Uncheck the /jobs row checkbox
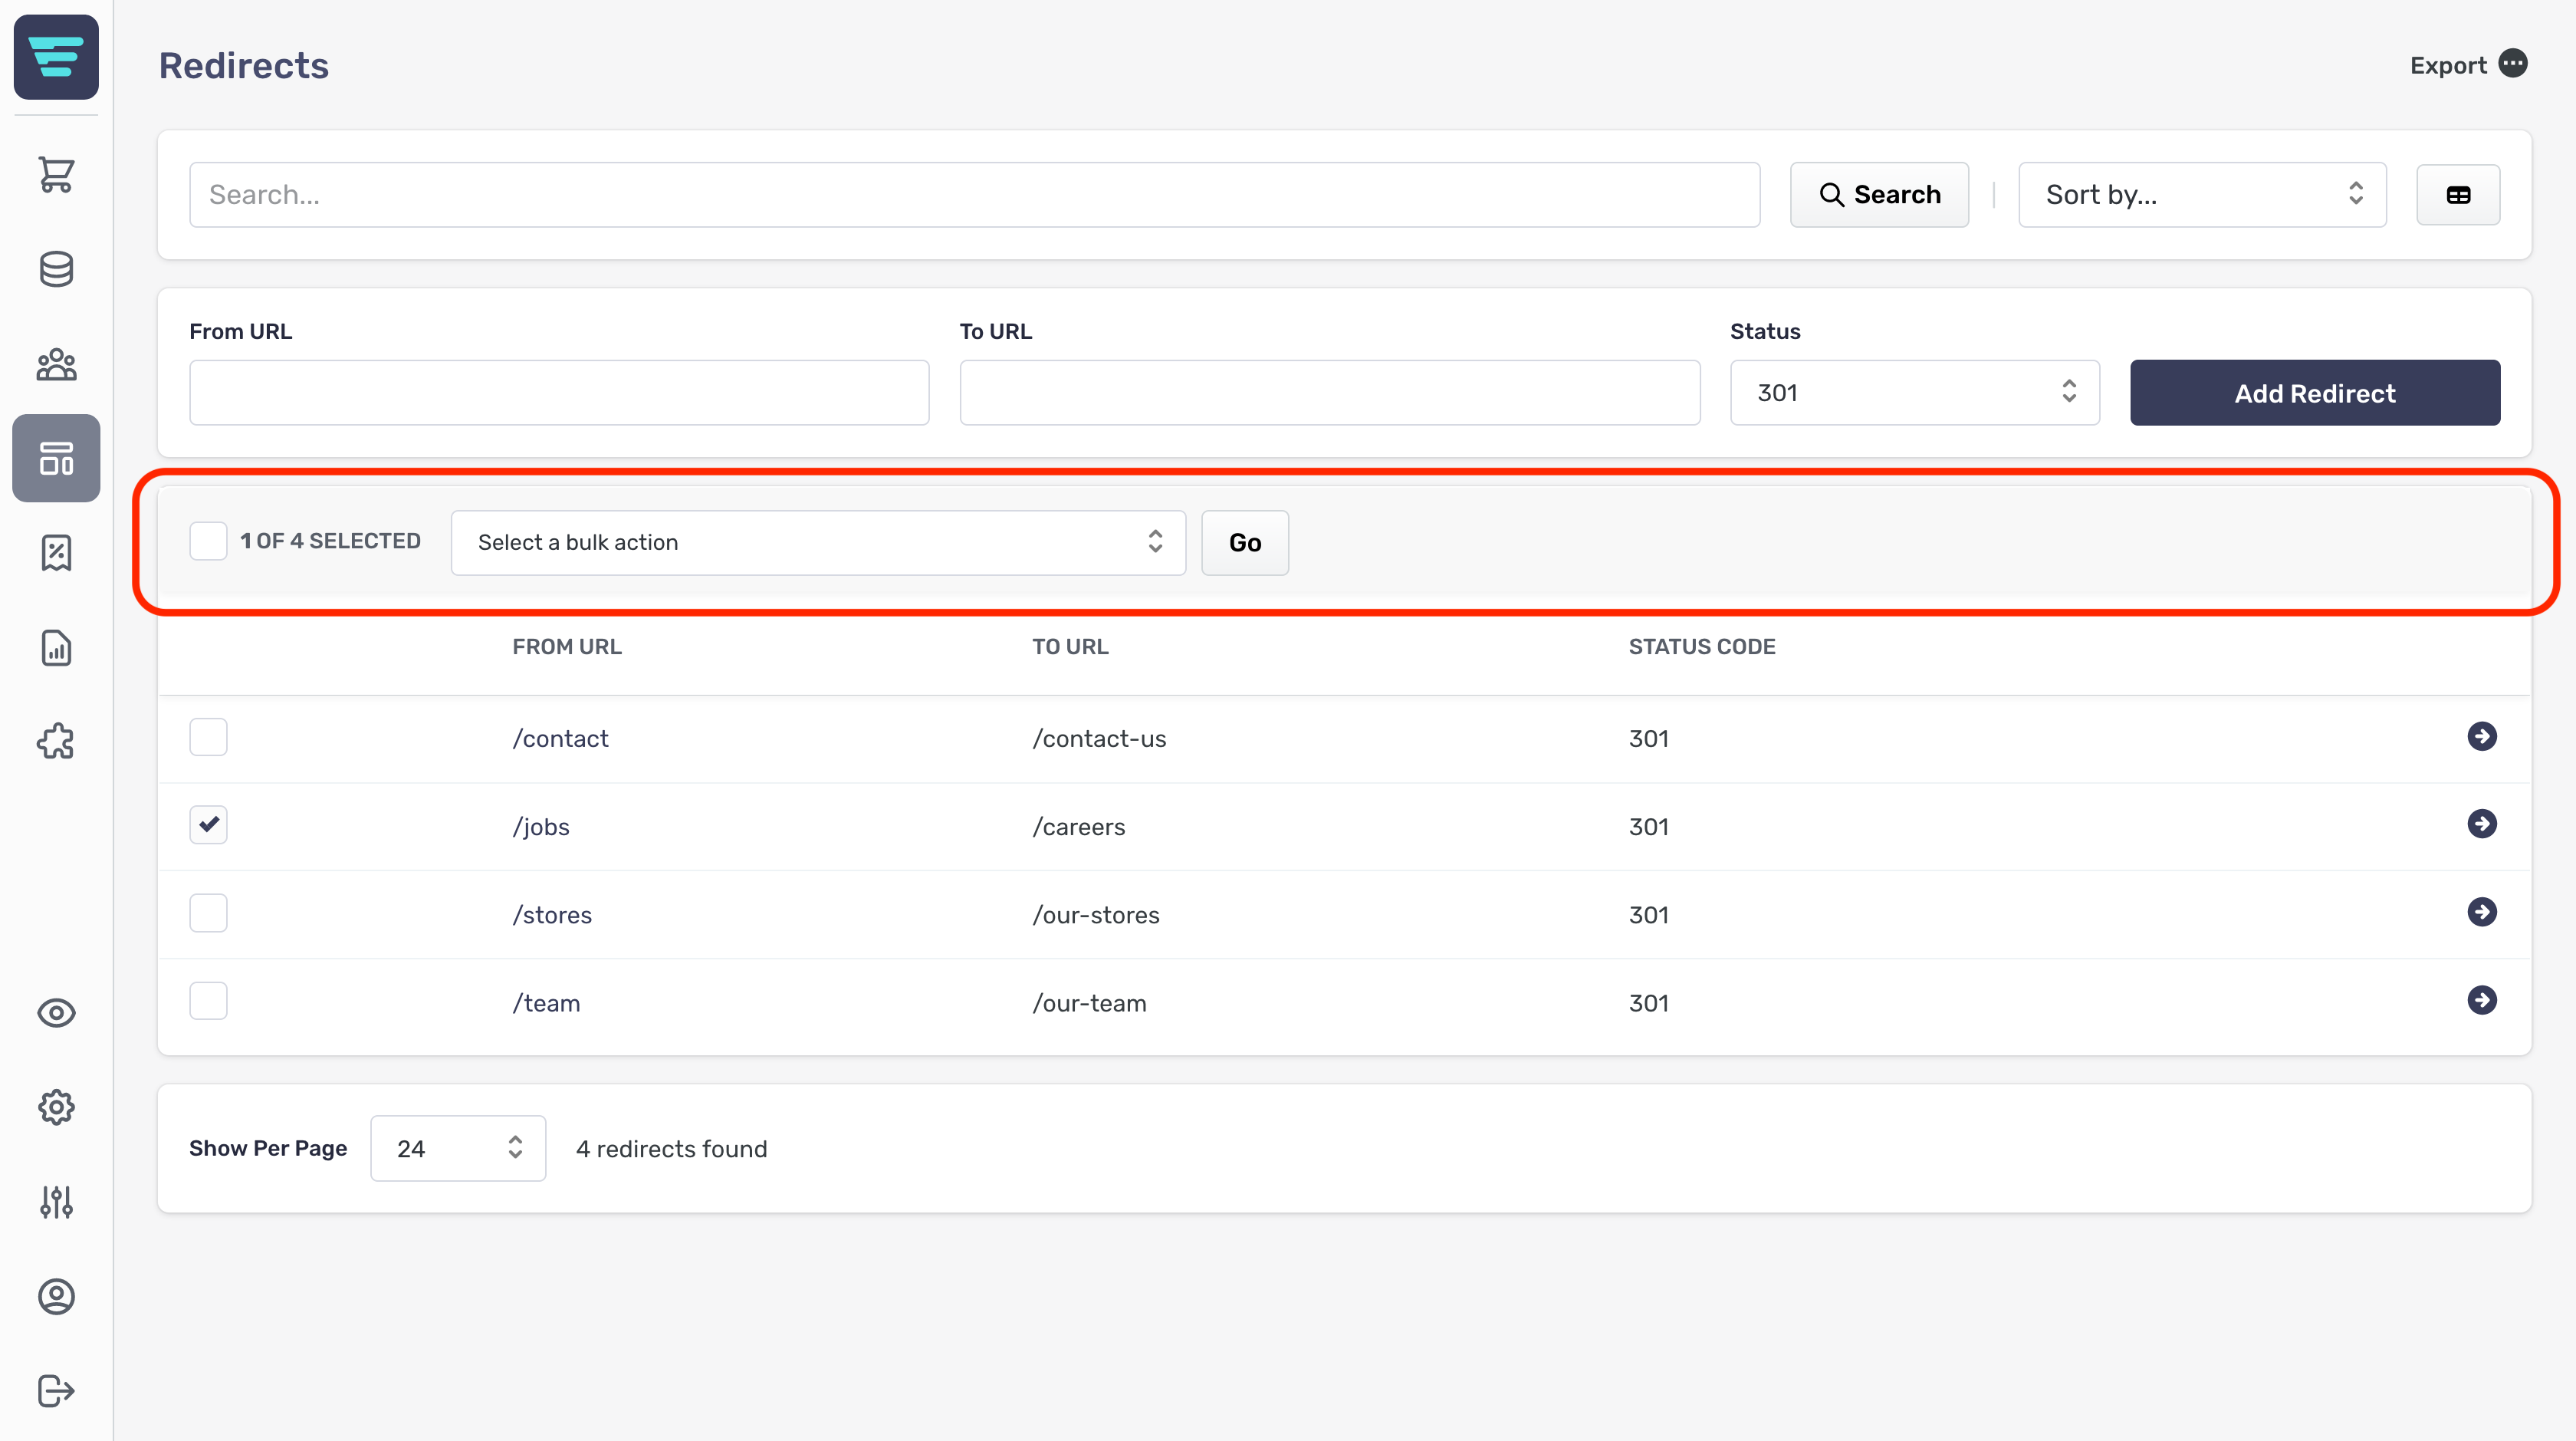 [x=208, y=825]
